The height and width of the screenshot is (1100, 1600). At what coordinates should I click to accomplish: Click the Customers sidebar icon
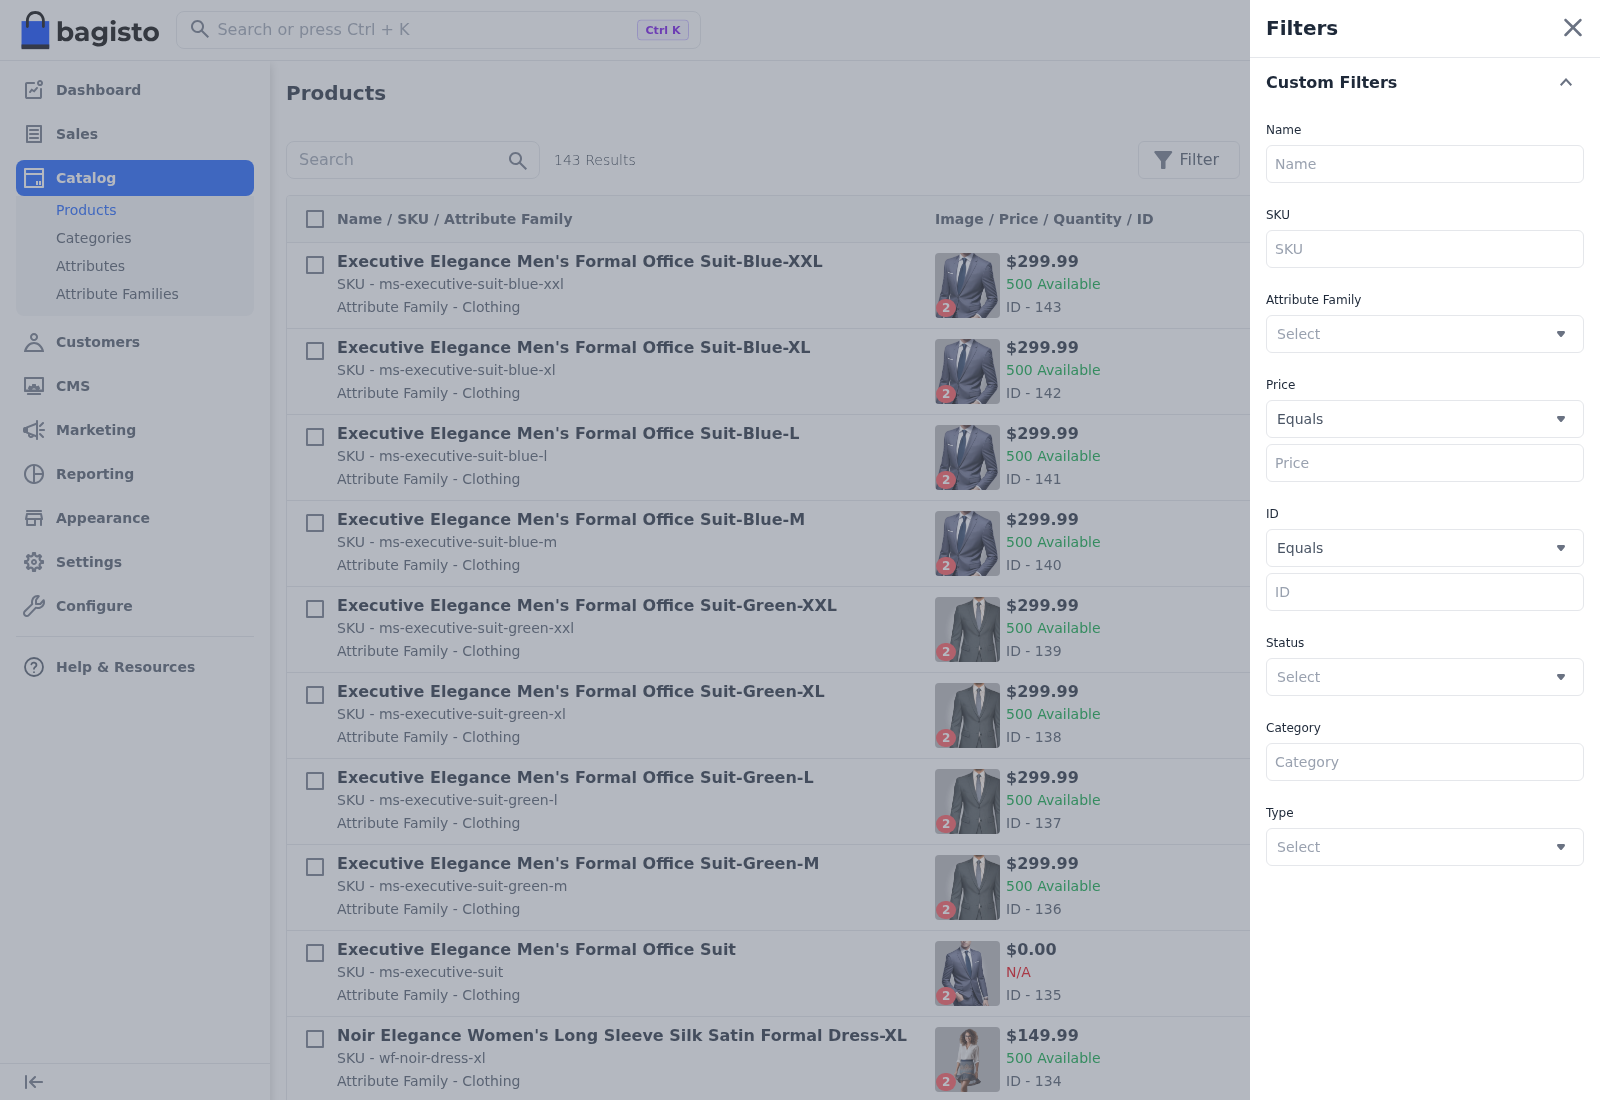click(34, 342)
